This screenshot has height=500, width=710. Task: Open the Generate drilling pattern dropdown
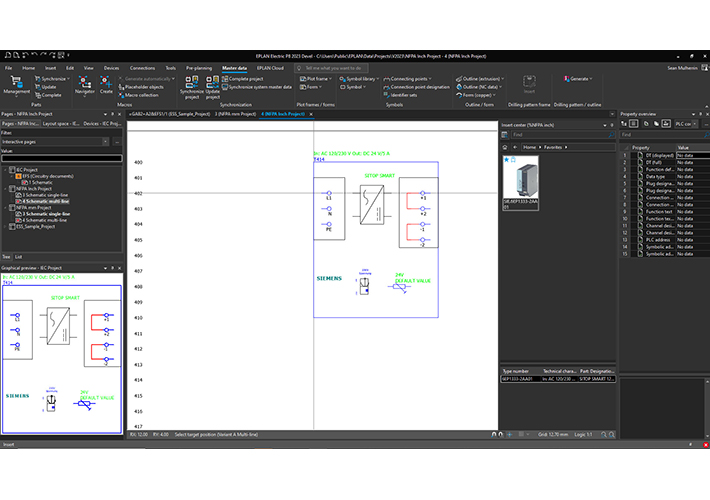[x=578, y=79]
